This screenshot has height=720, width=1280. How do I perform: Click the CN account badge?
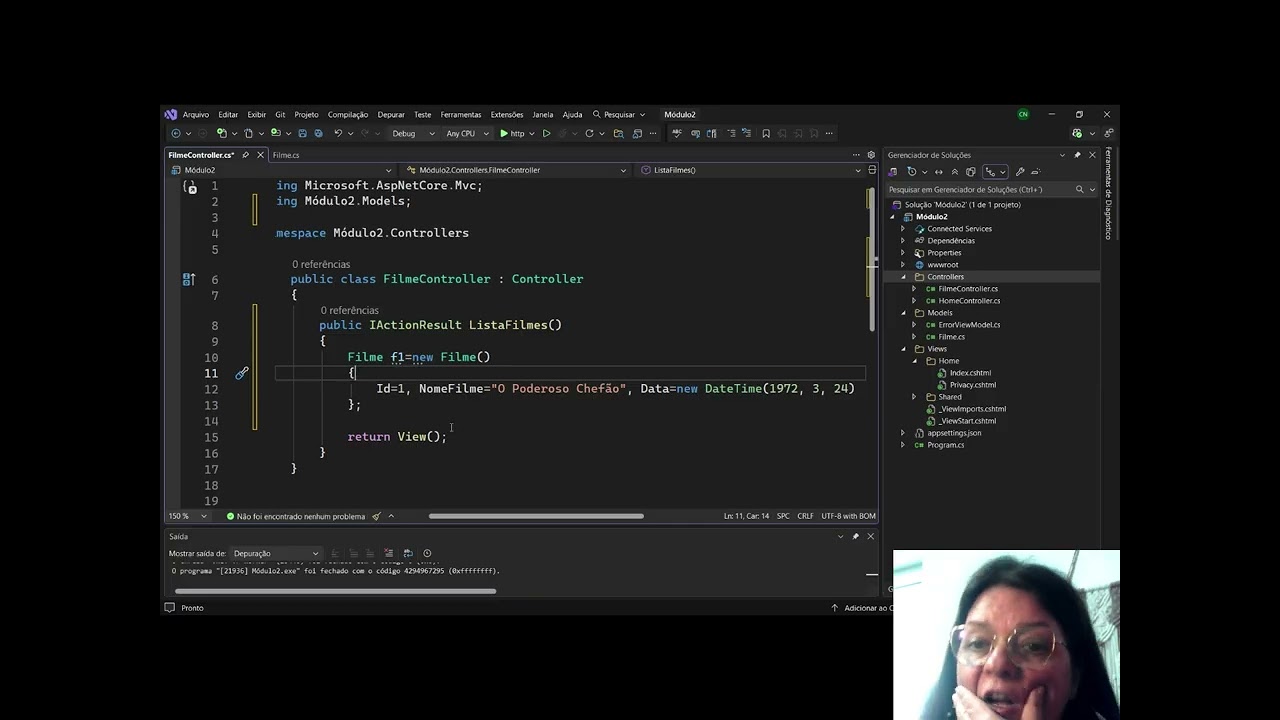point(1023,114)
